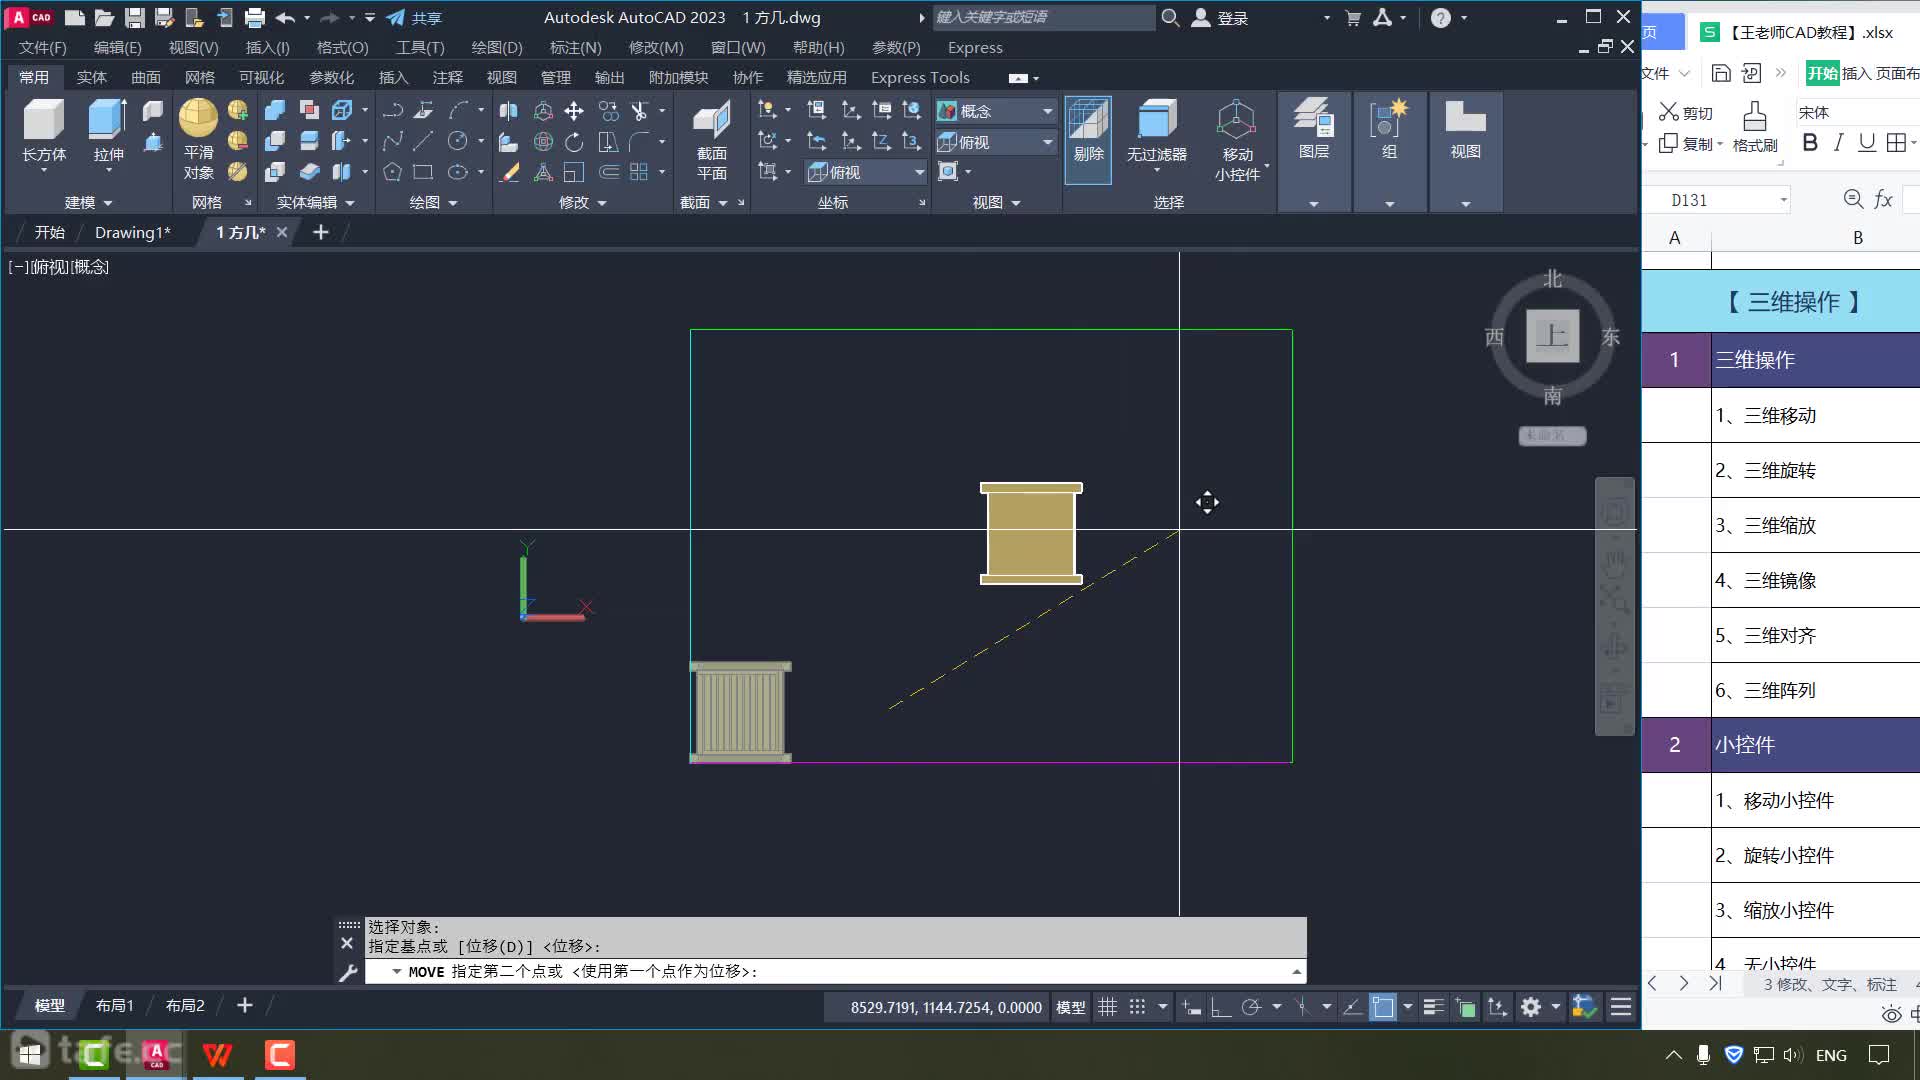This screenshot has height=1080, width=1920.
Task: Select the Erase tool in Modify panel
Action: tap(510, 172)
